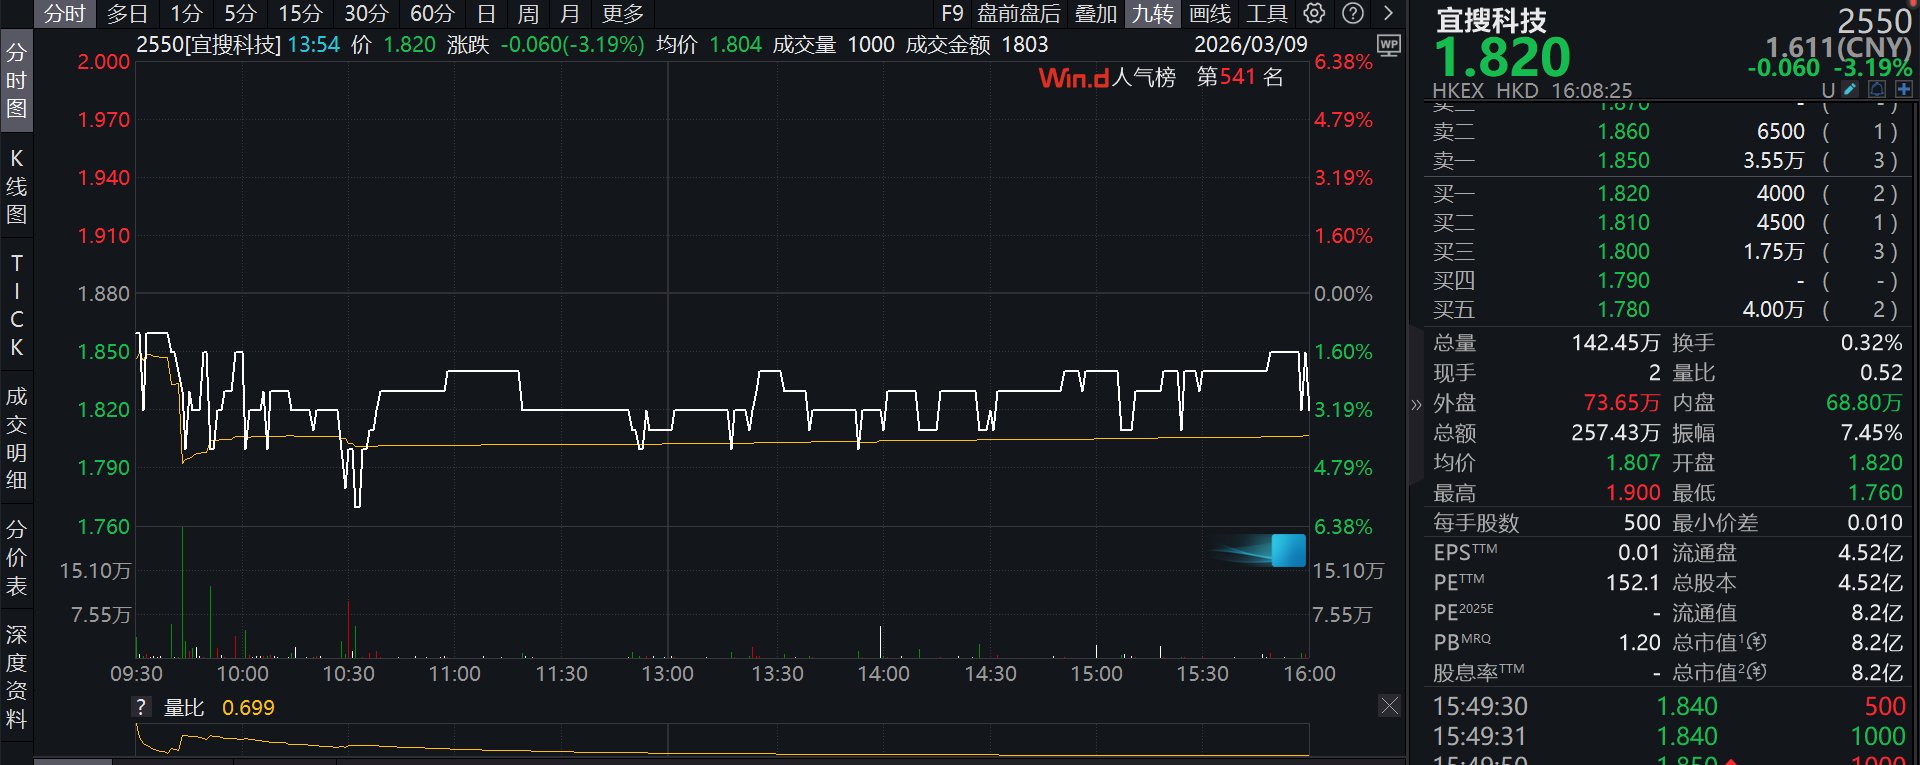Open F9 deep data
Screen dimensions: 1920x765
point(952,13)
